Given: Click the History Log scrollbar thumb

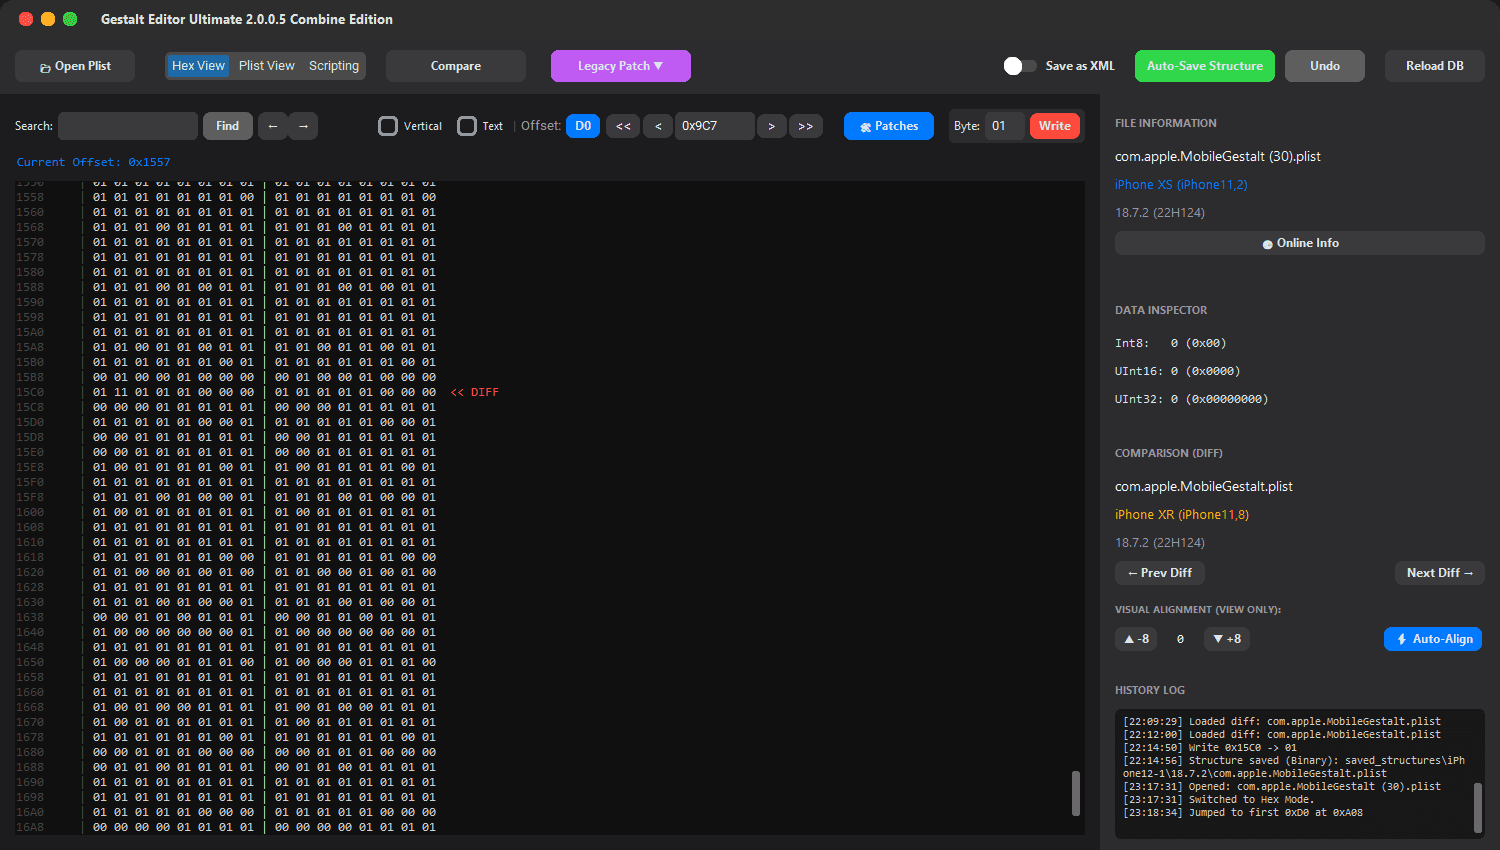Looking at the screenshot, I should point(1478,807).
